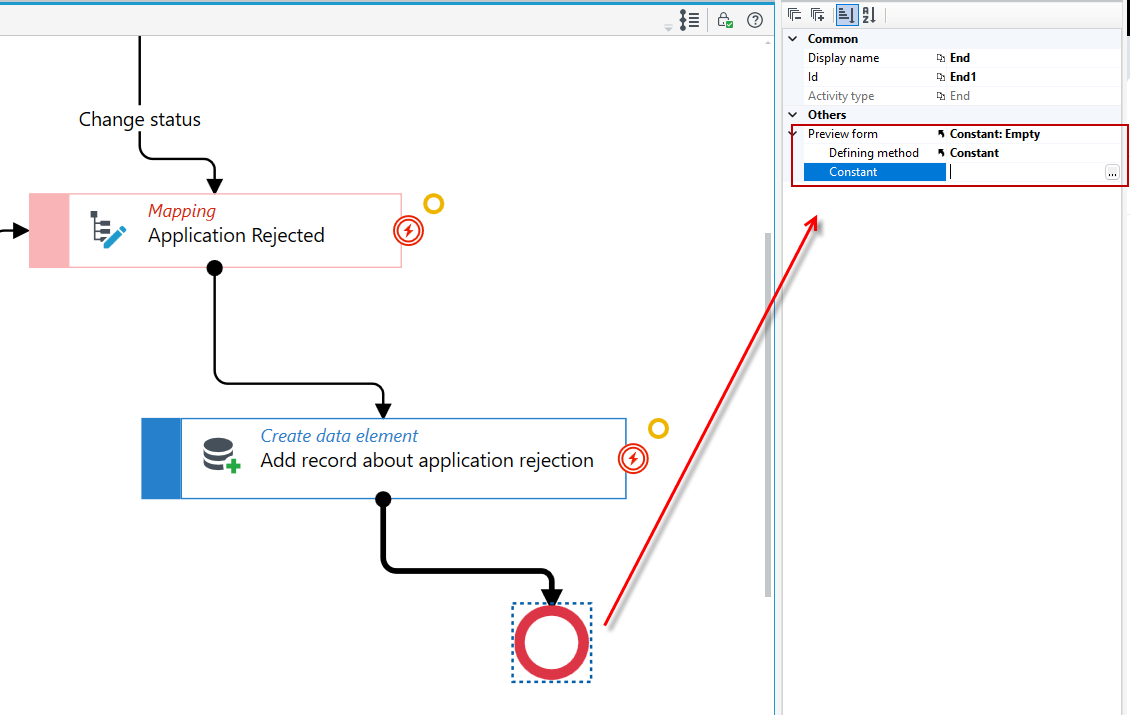The height and width of the screenshot is (715, 1130).
Task: Click the arrow icon beside Defining method value
Action: [940, 153]
